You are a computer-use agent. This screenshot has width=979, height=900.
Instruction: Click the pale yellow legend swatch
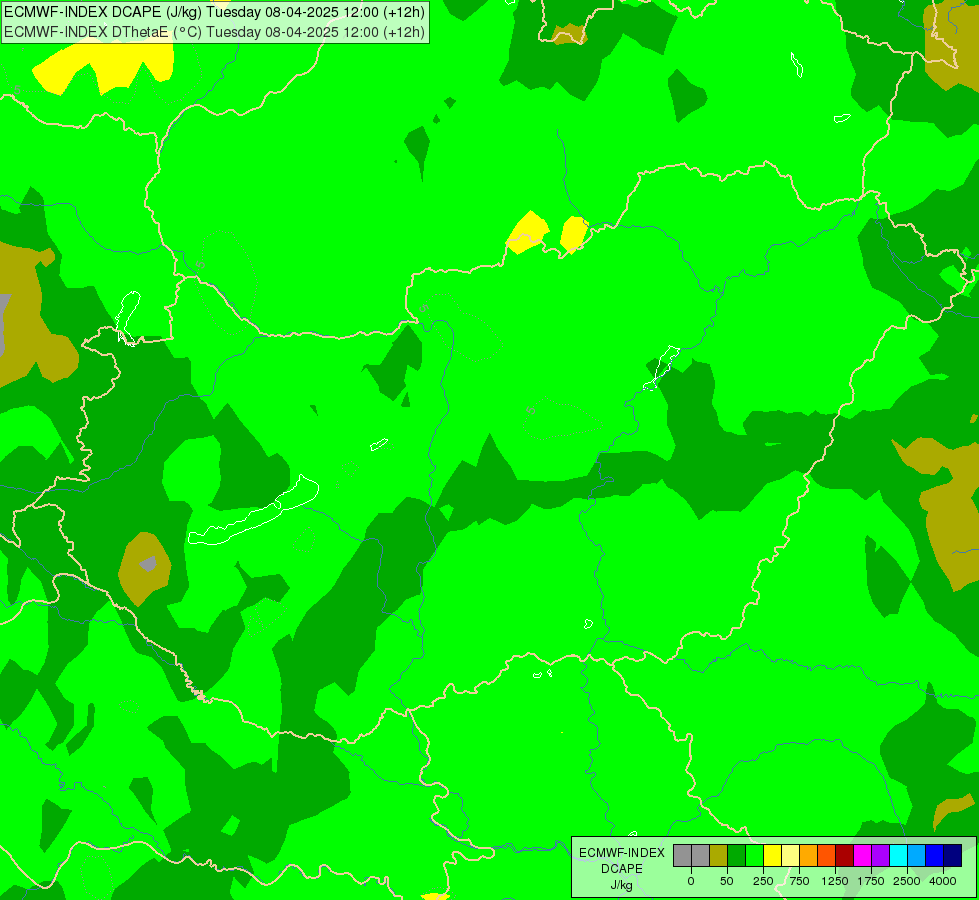pos(790,856)
